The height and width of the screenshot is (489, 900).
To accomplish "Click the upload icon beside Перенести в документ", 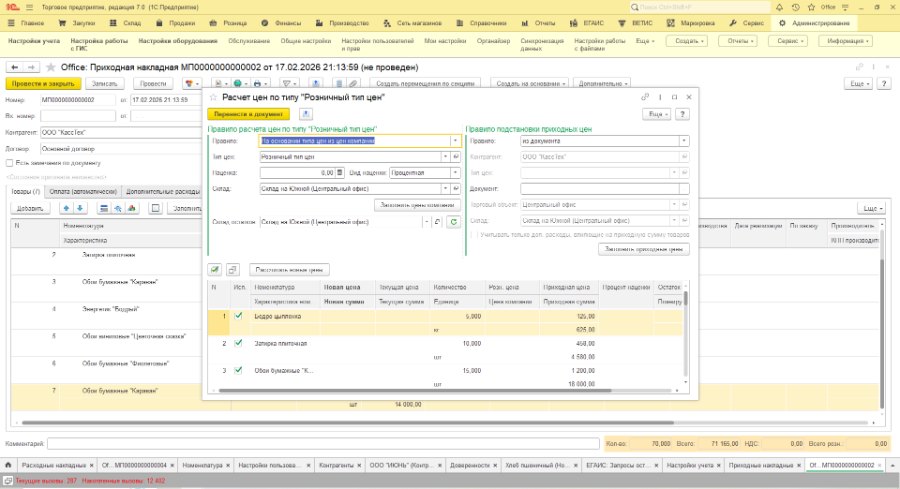I will (x=306, y=114).
